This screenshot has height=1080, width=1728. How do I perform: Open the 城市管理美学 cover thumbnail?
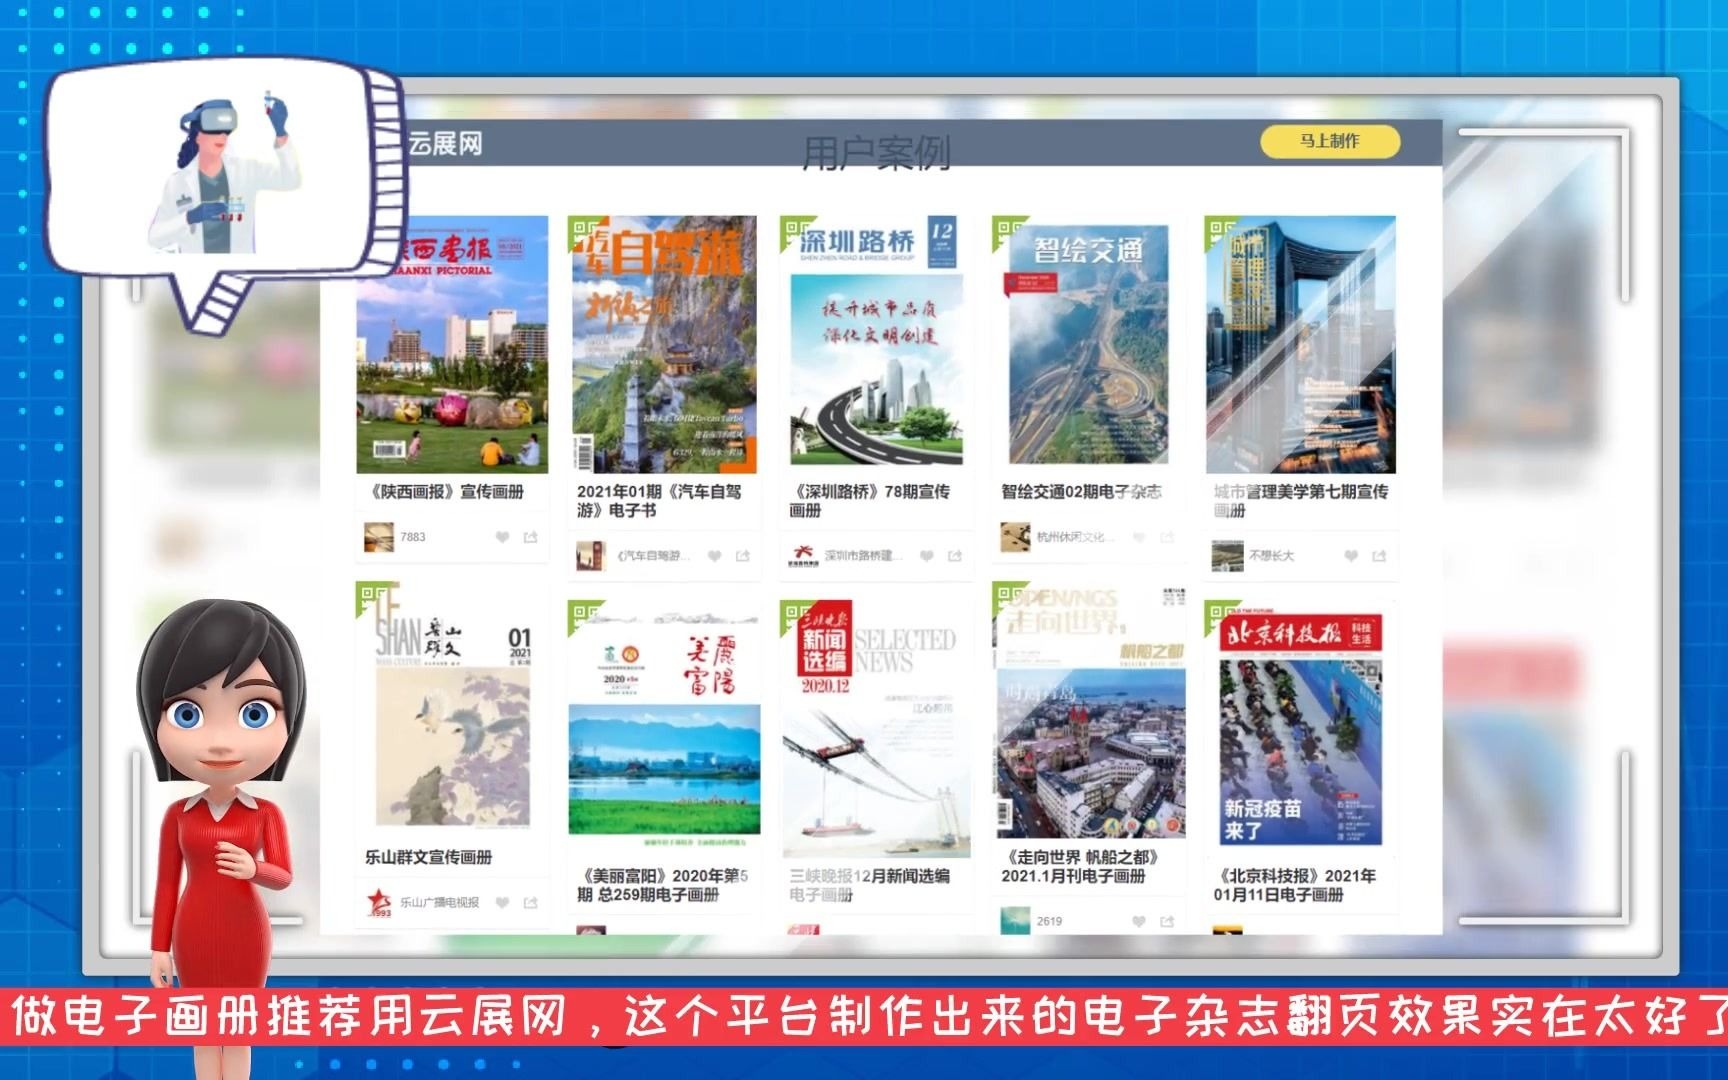coord(1300,344)
